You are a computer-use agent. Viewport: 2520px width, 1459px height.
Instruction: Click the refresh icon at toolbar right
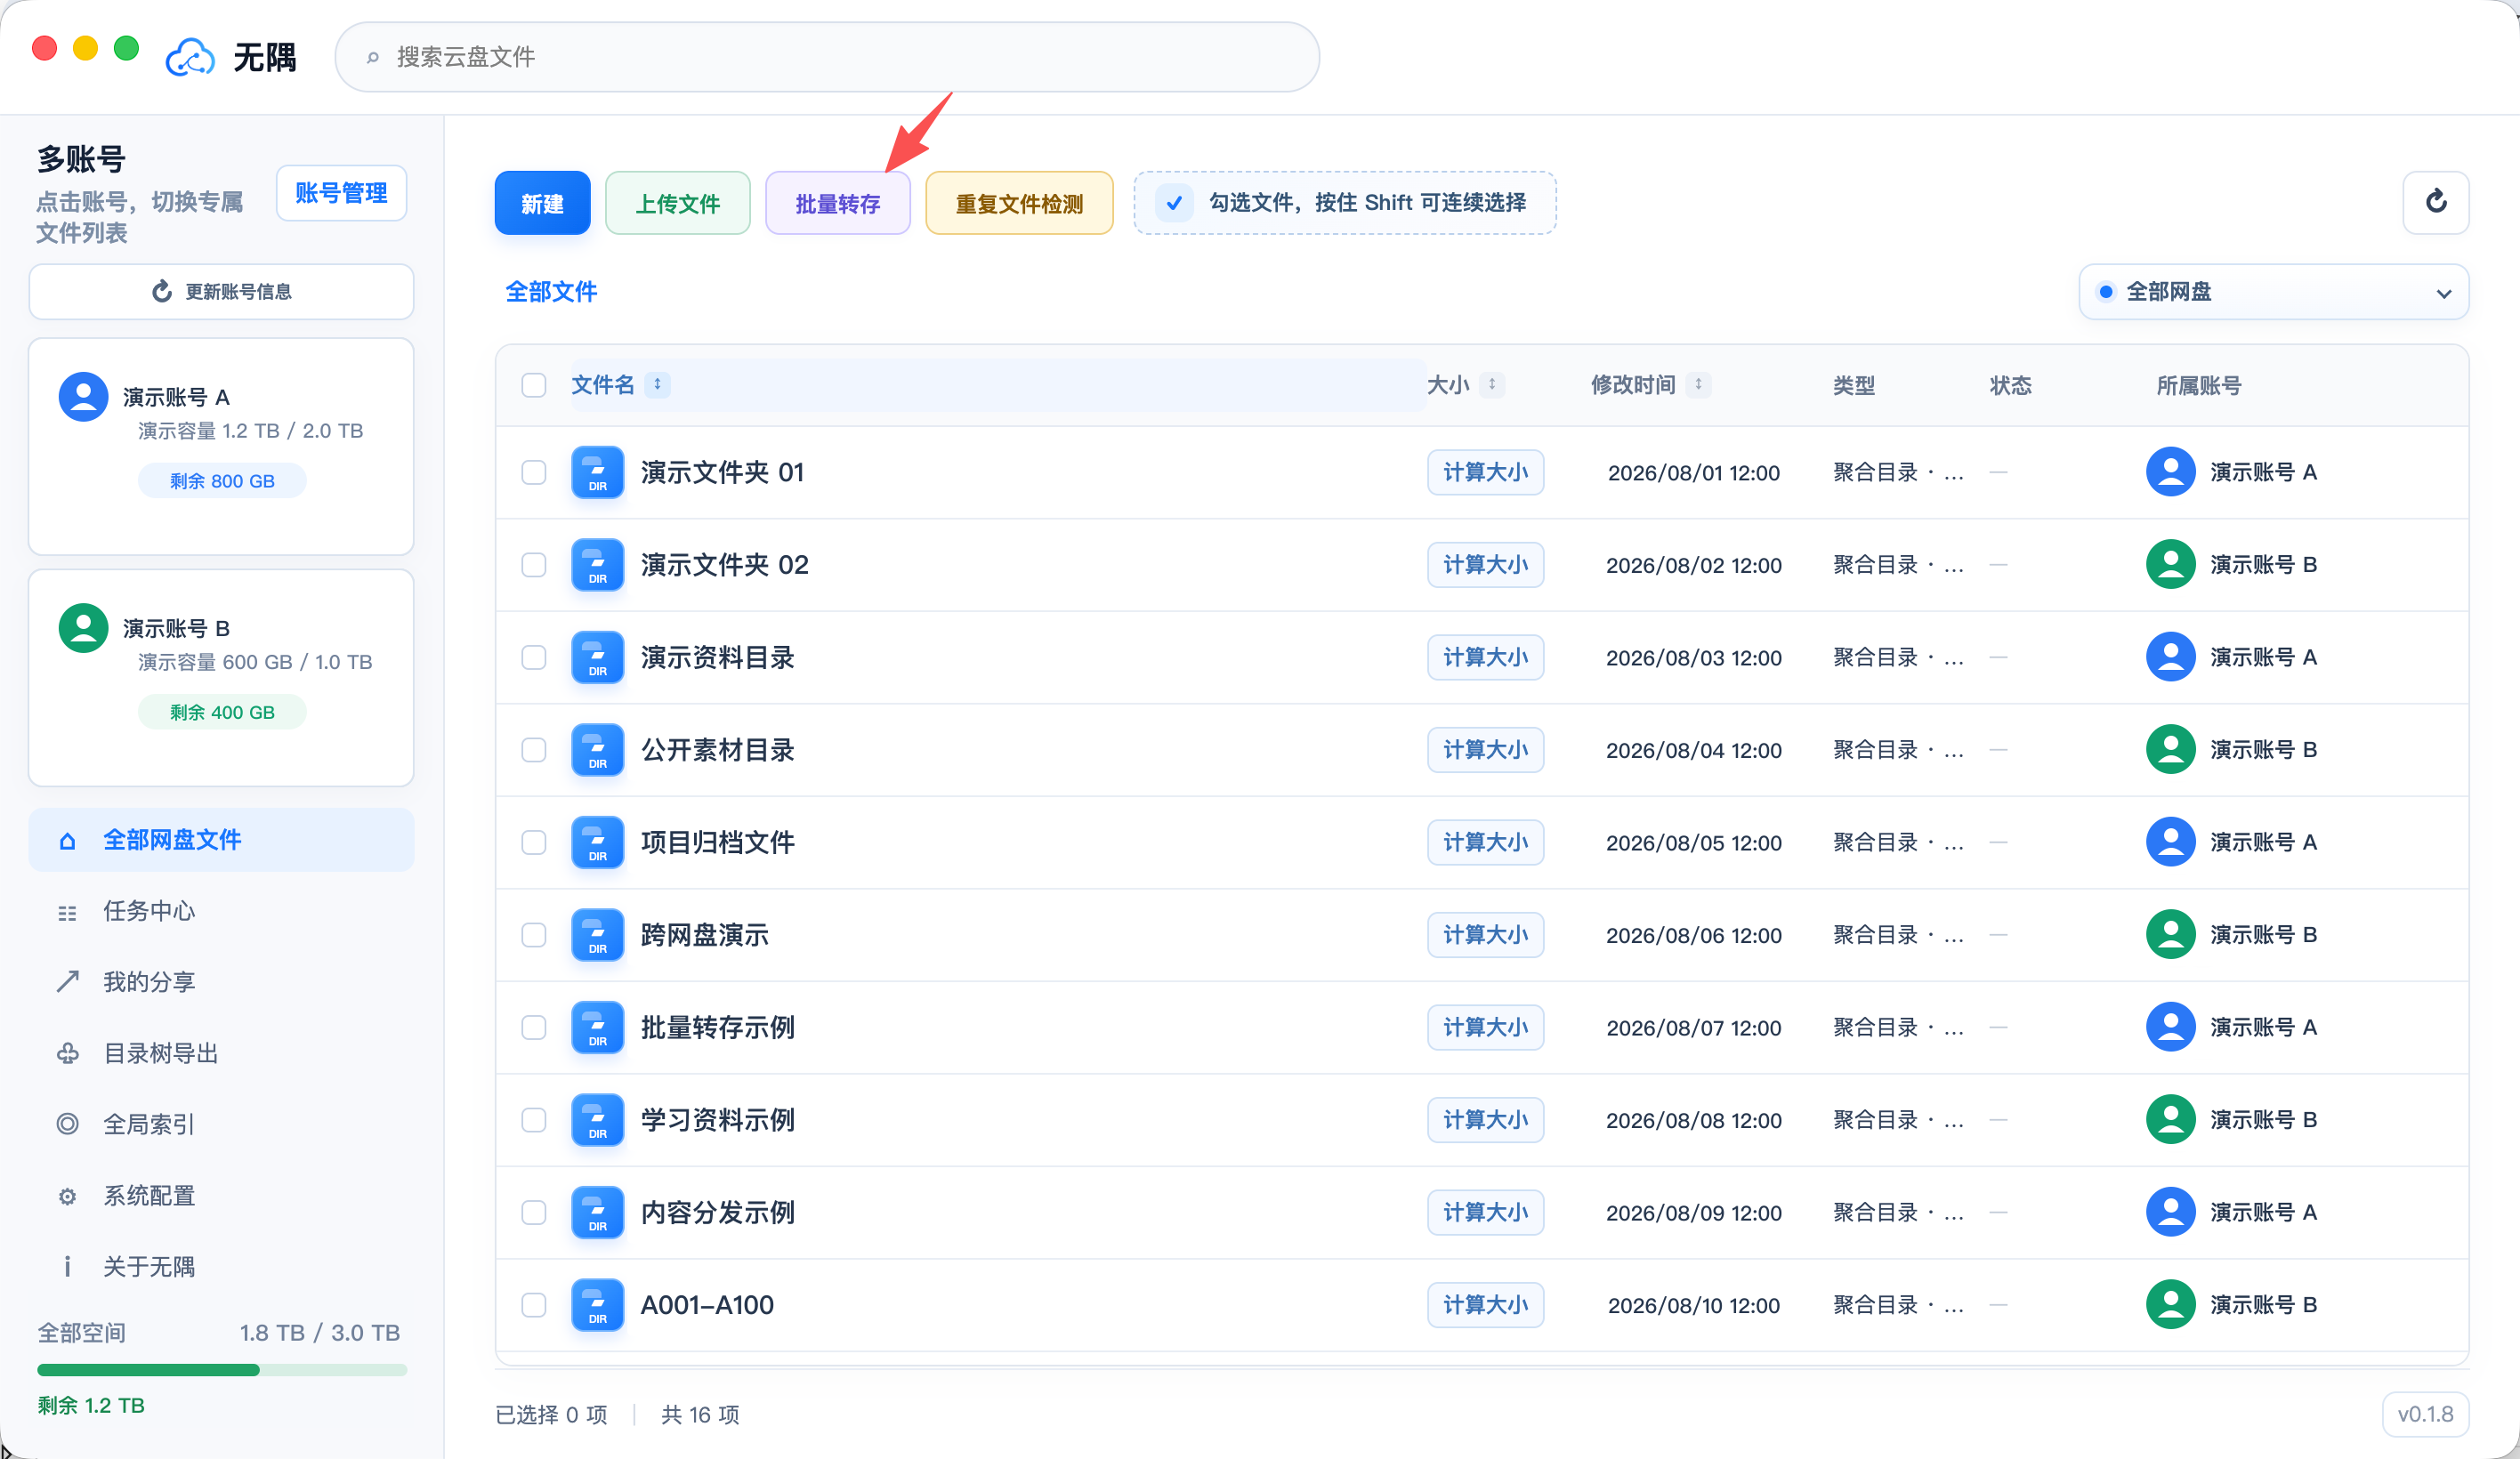tap(2435, 202)
